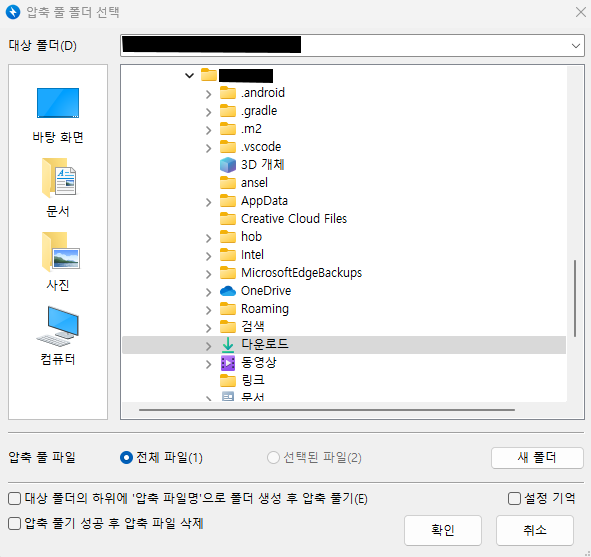Click the hob folder icon
The height and width of the screenshot is (557, 591).
pos(228,237)
